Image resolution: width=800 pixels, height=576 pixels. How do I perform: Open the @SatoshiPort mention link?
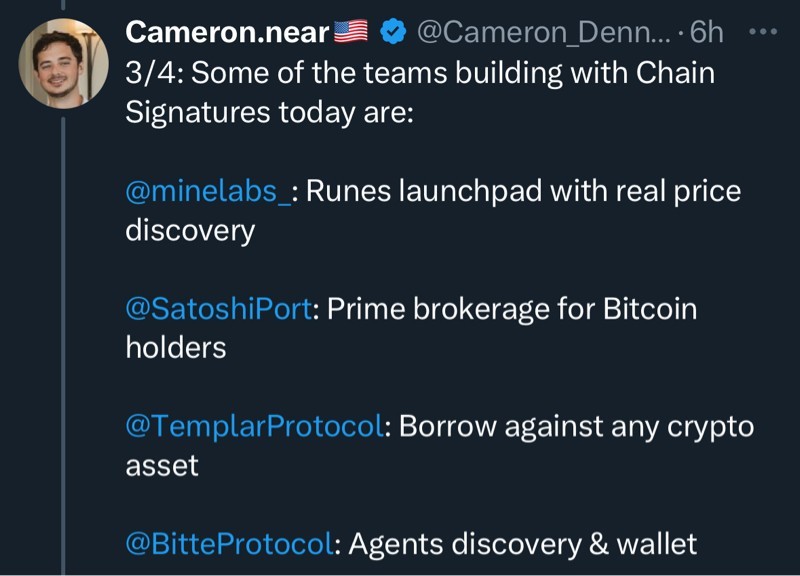pyautogui.click(x=219, y=308)
